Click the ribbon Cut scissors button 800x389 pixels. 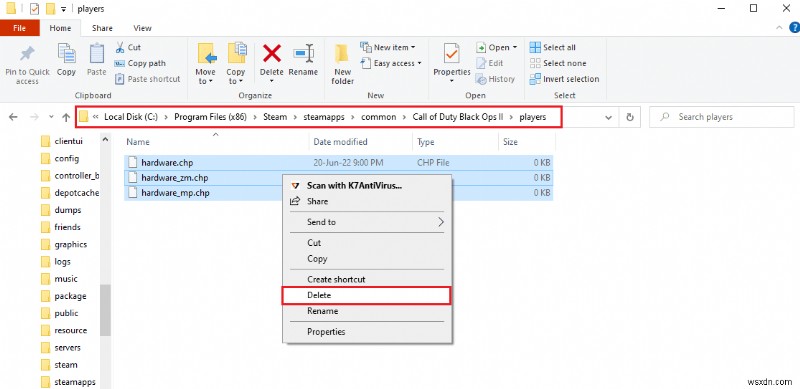pyautogui.click(x=128, y=47)
